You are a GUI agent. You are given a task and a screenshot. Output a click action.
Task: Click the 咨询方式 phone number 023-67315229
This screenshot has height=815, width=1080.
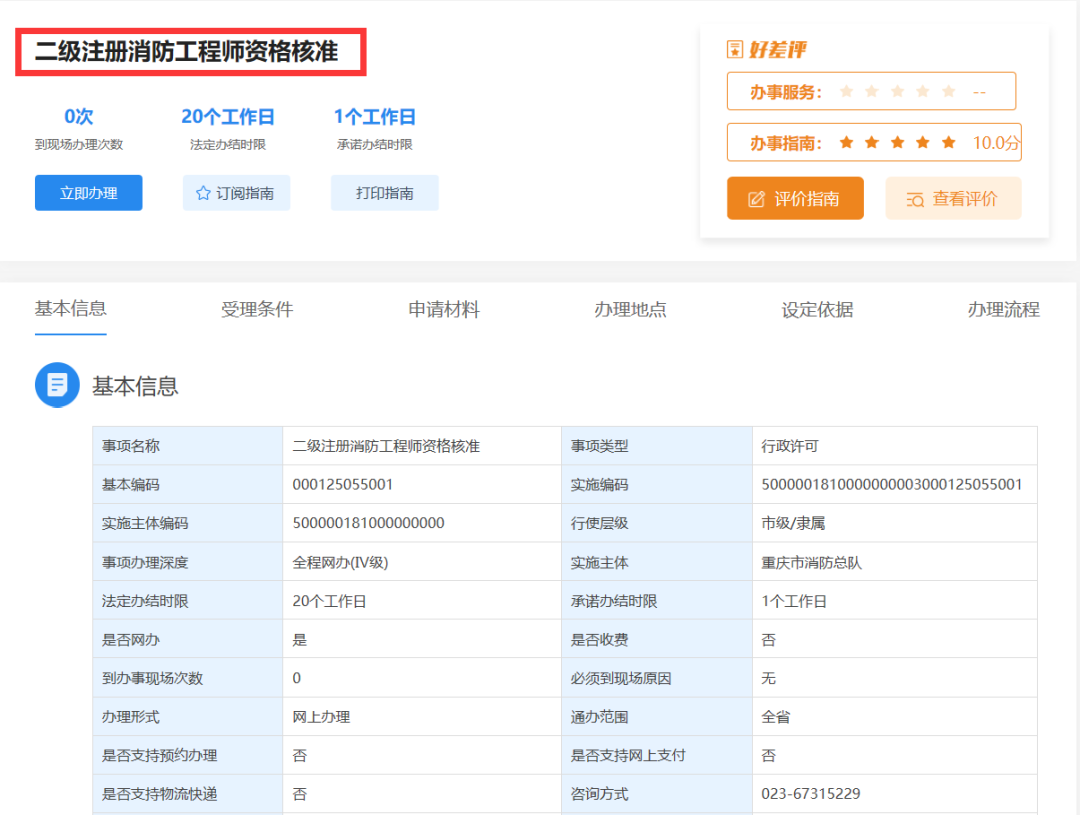[x=811, y=794]
